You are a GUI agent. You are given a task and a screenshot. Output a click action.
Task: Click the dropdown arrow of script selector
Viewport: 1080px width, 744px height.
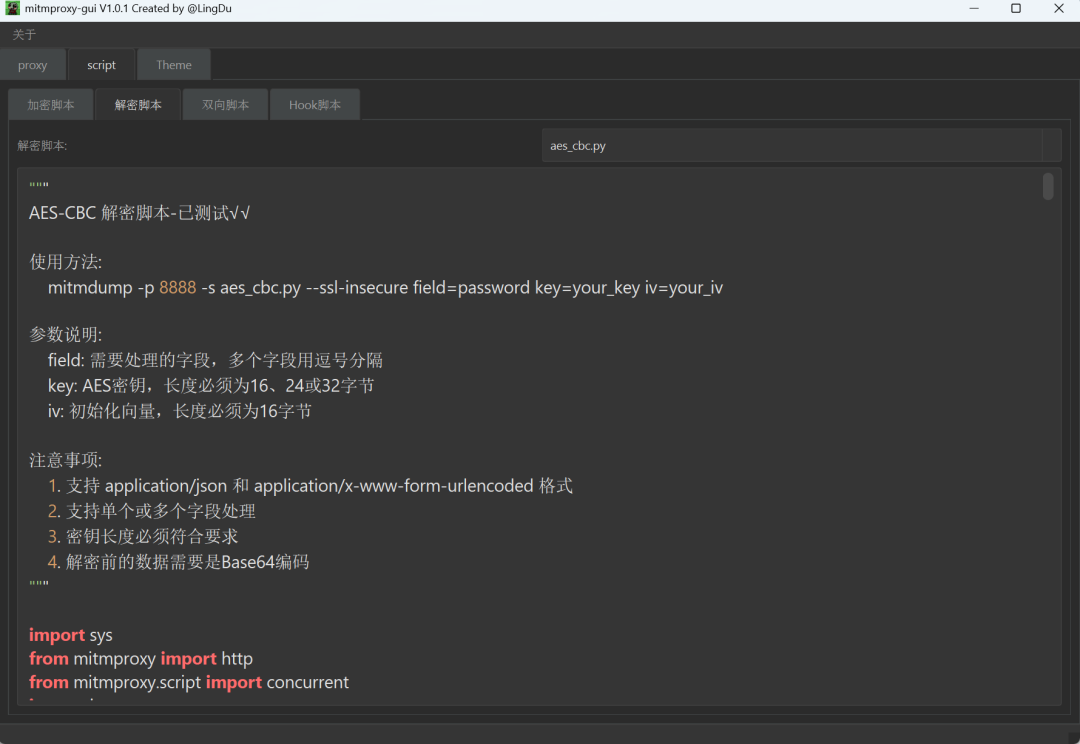pyautogui.click(x=1052, y=145)
